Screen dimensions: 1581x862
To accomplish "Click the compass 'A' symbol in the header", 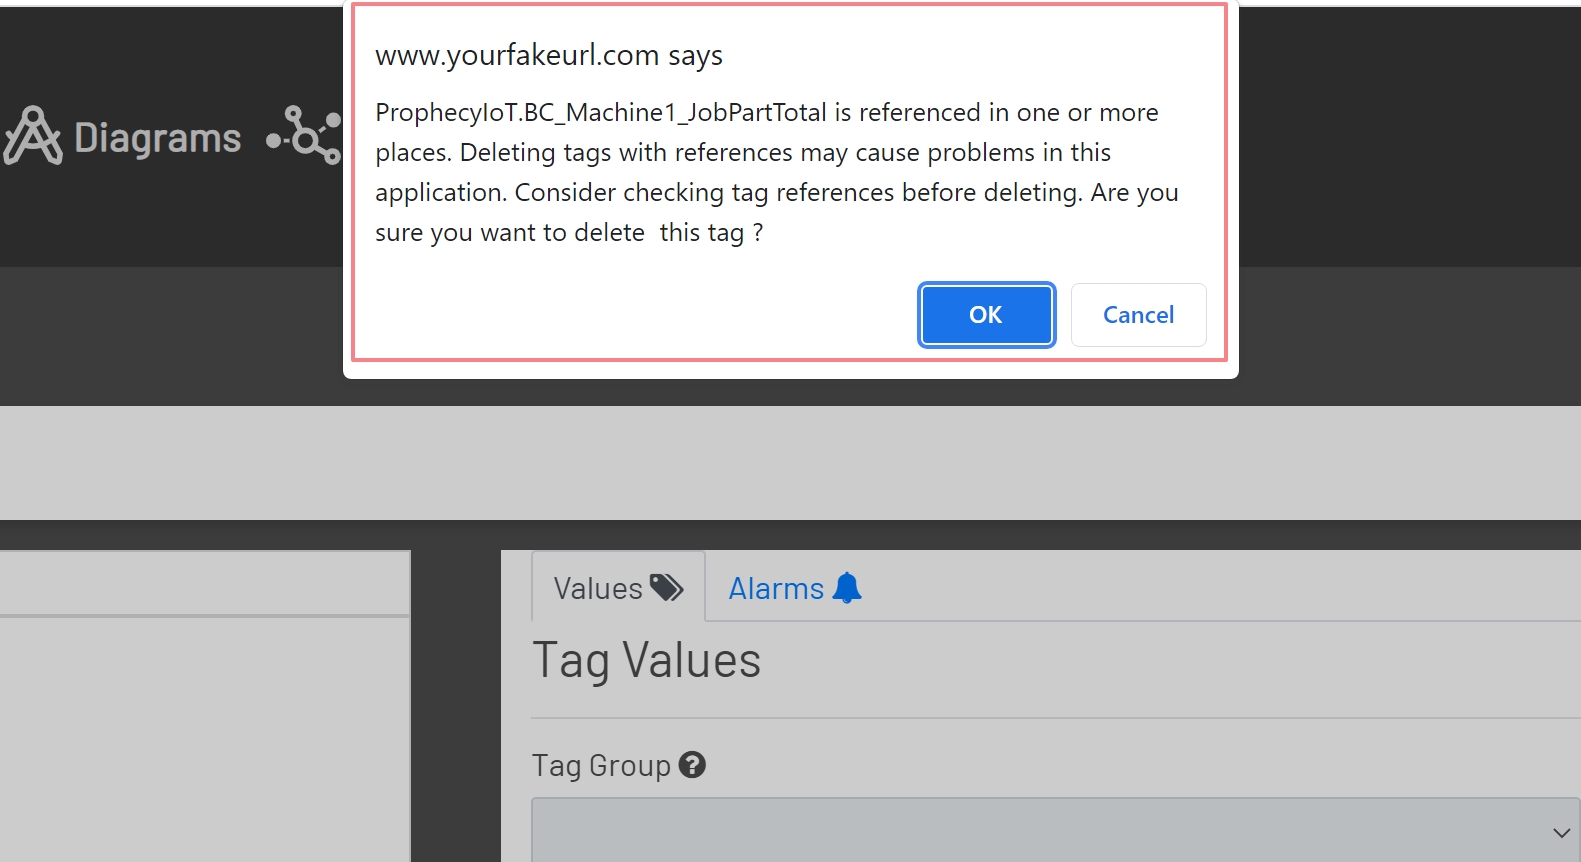I will 33,135.
